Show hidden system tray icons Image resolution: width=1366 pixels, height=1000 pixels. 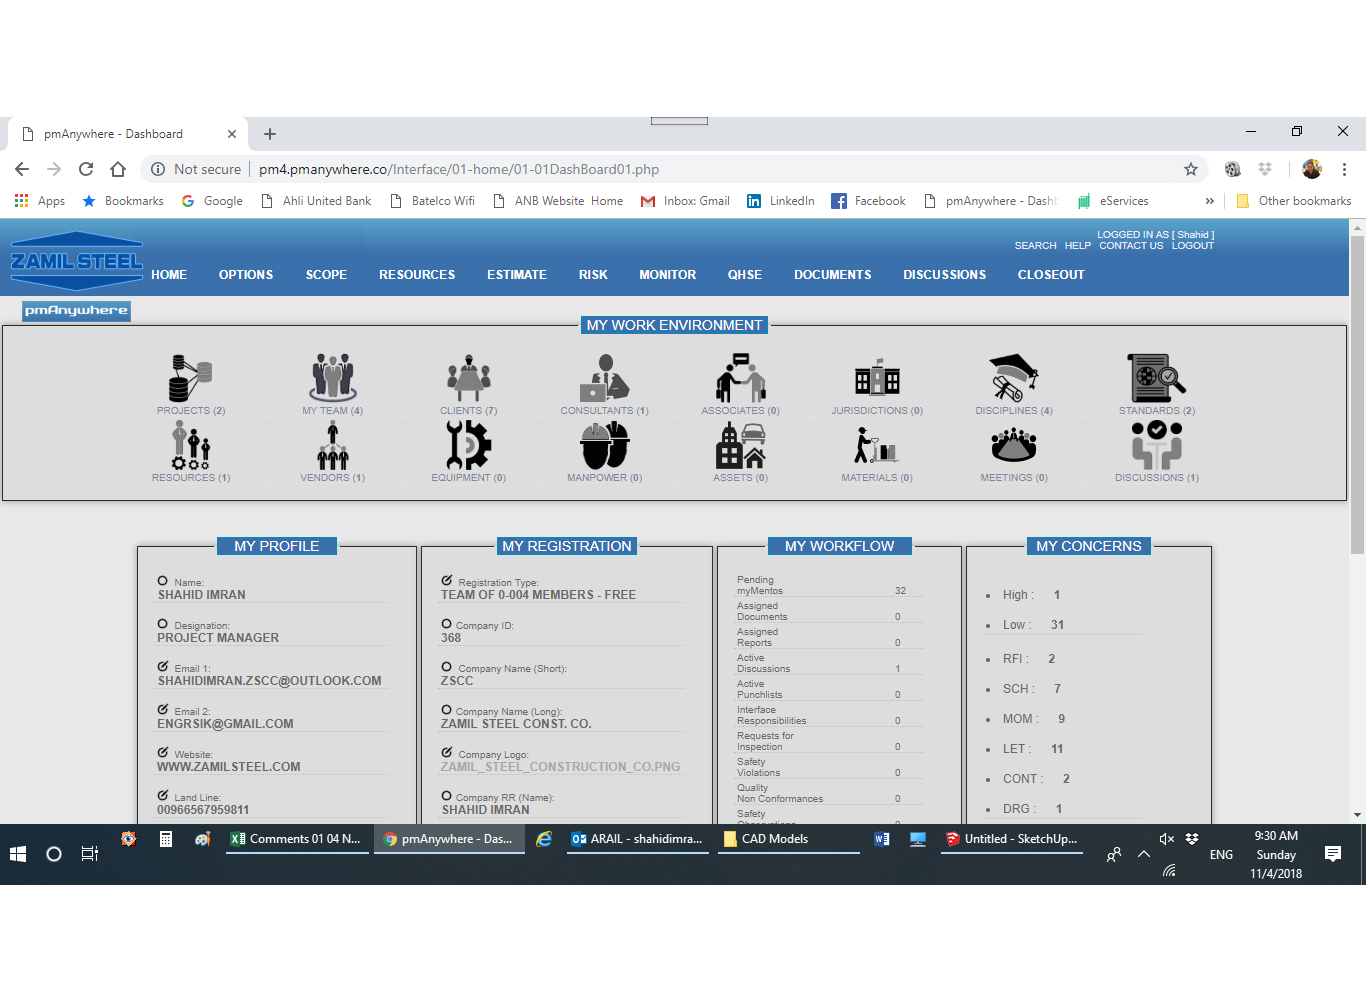[x=1143, y=854]
